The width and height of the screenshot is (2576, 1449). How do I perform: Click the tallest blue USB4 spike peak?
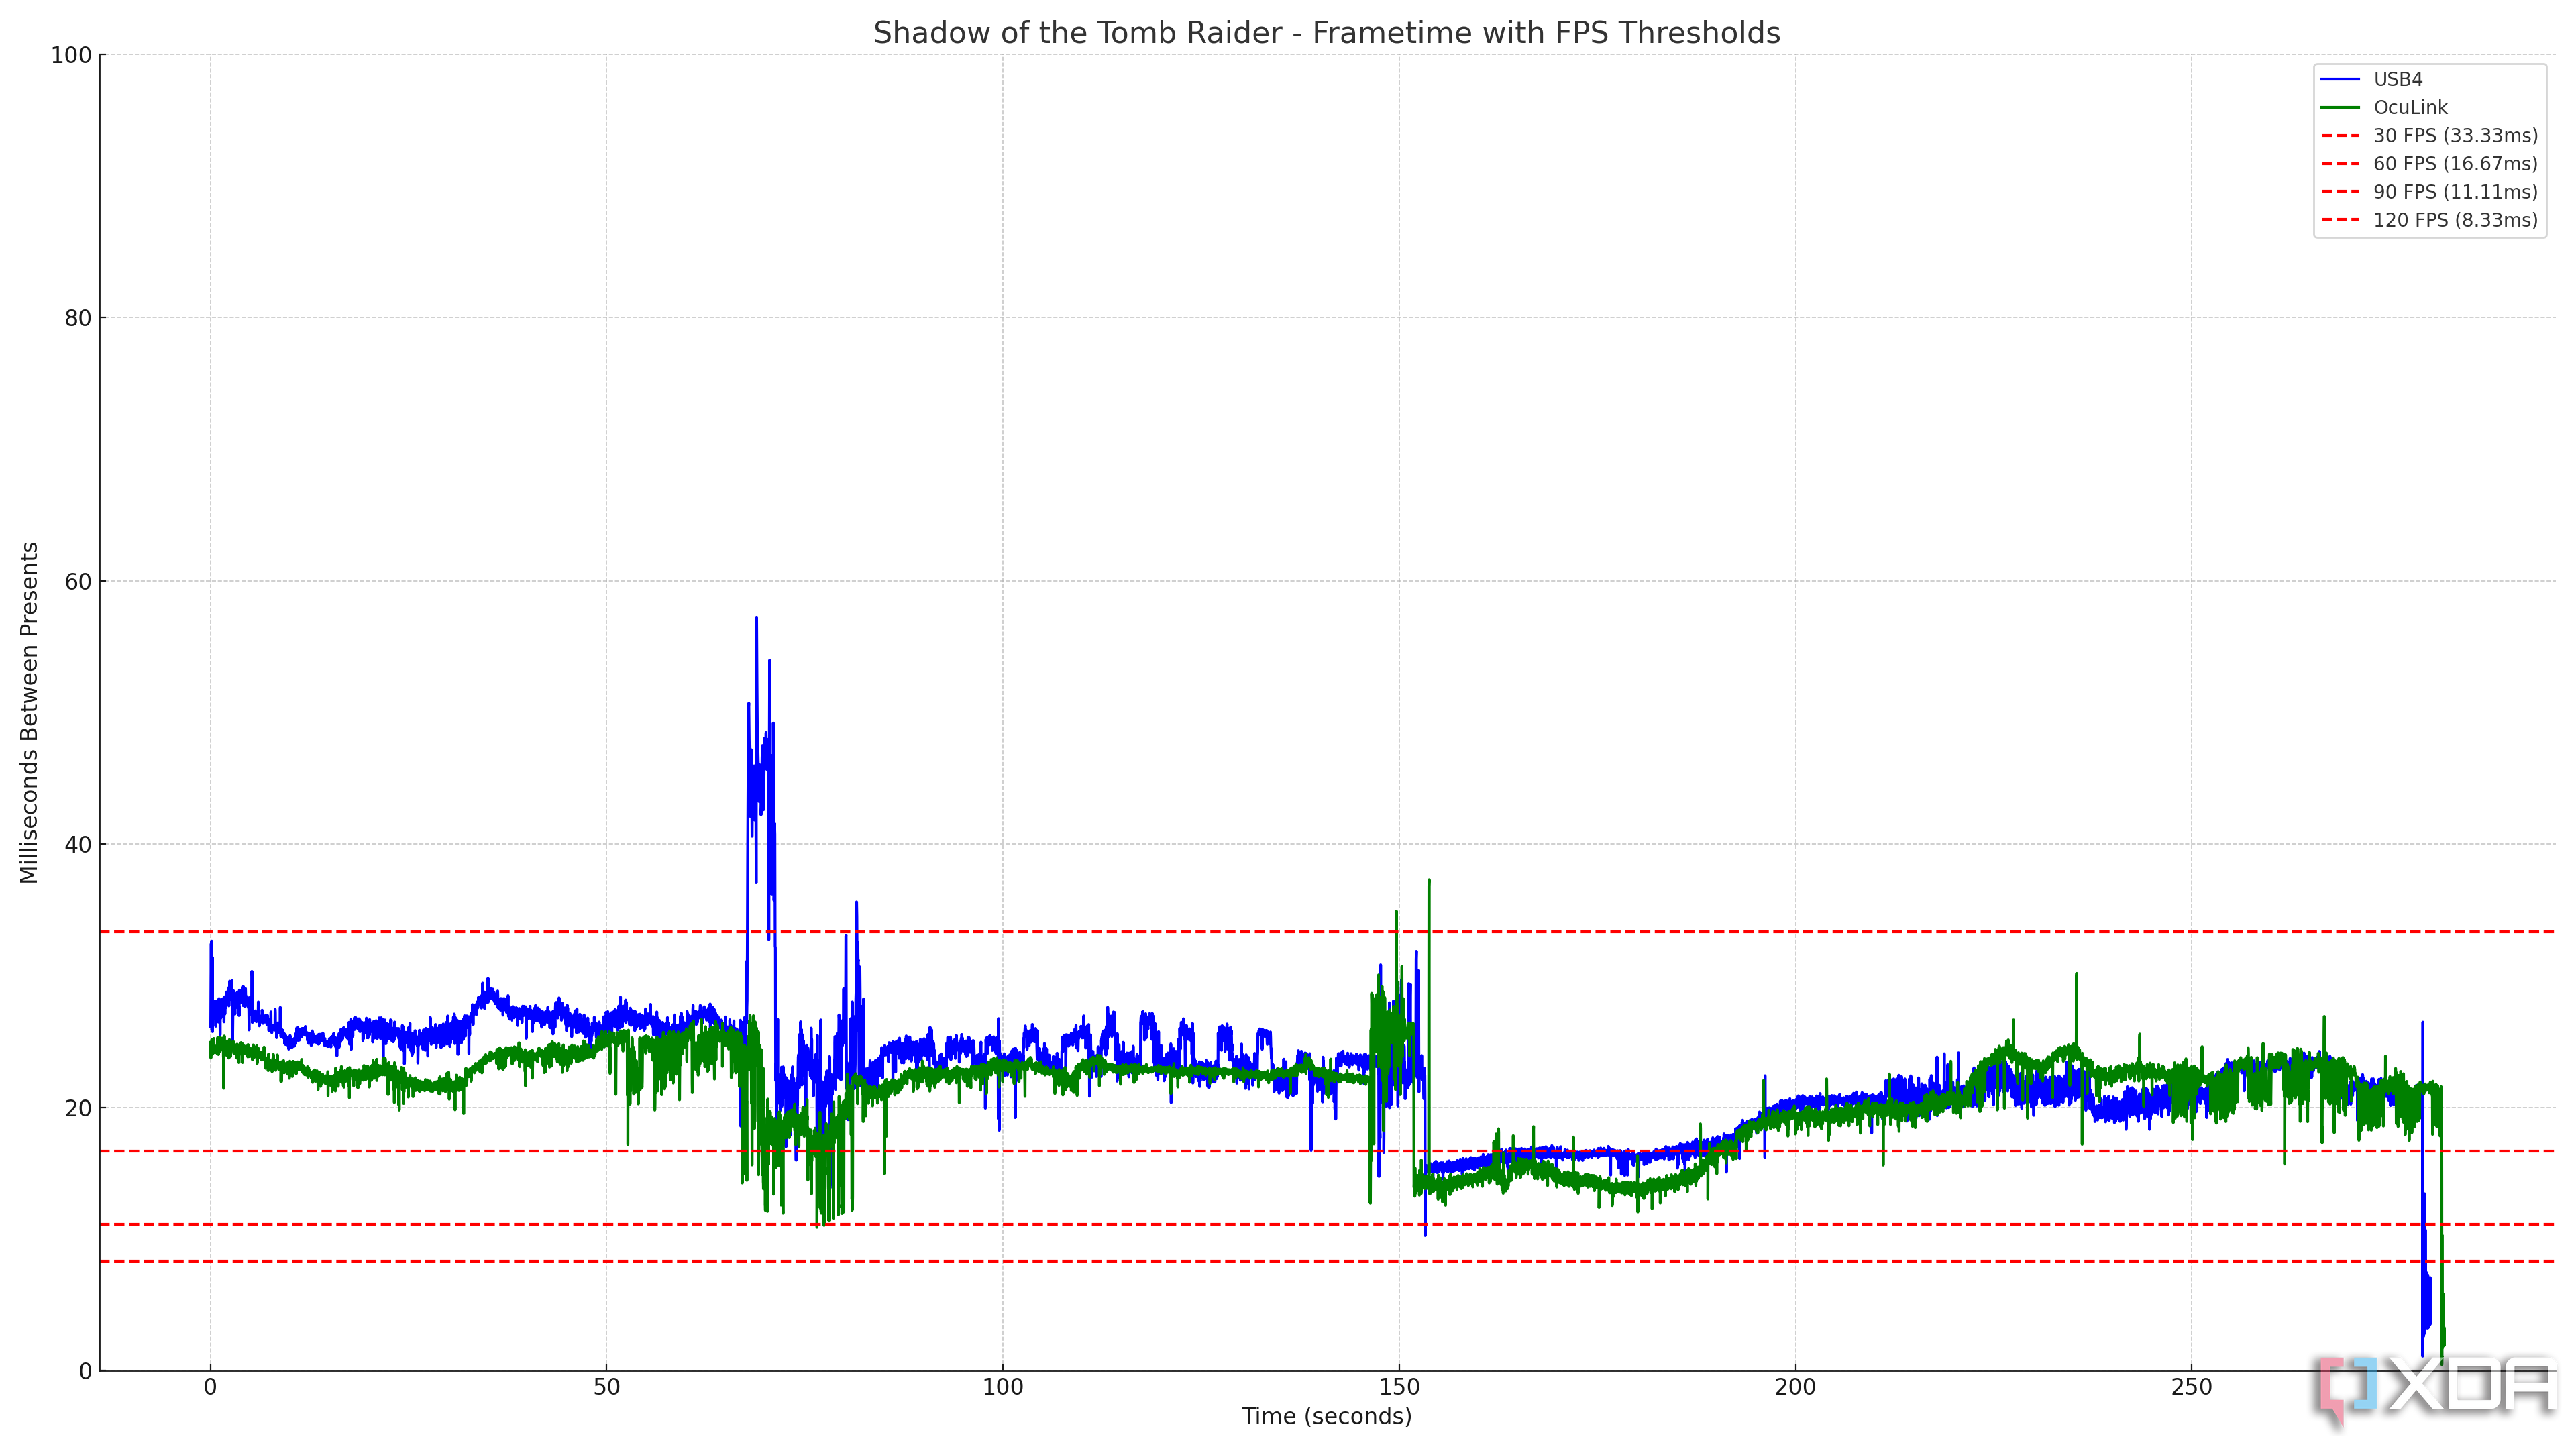(756, 619)
